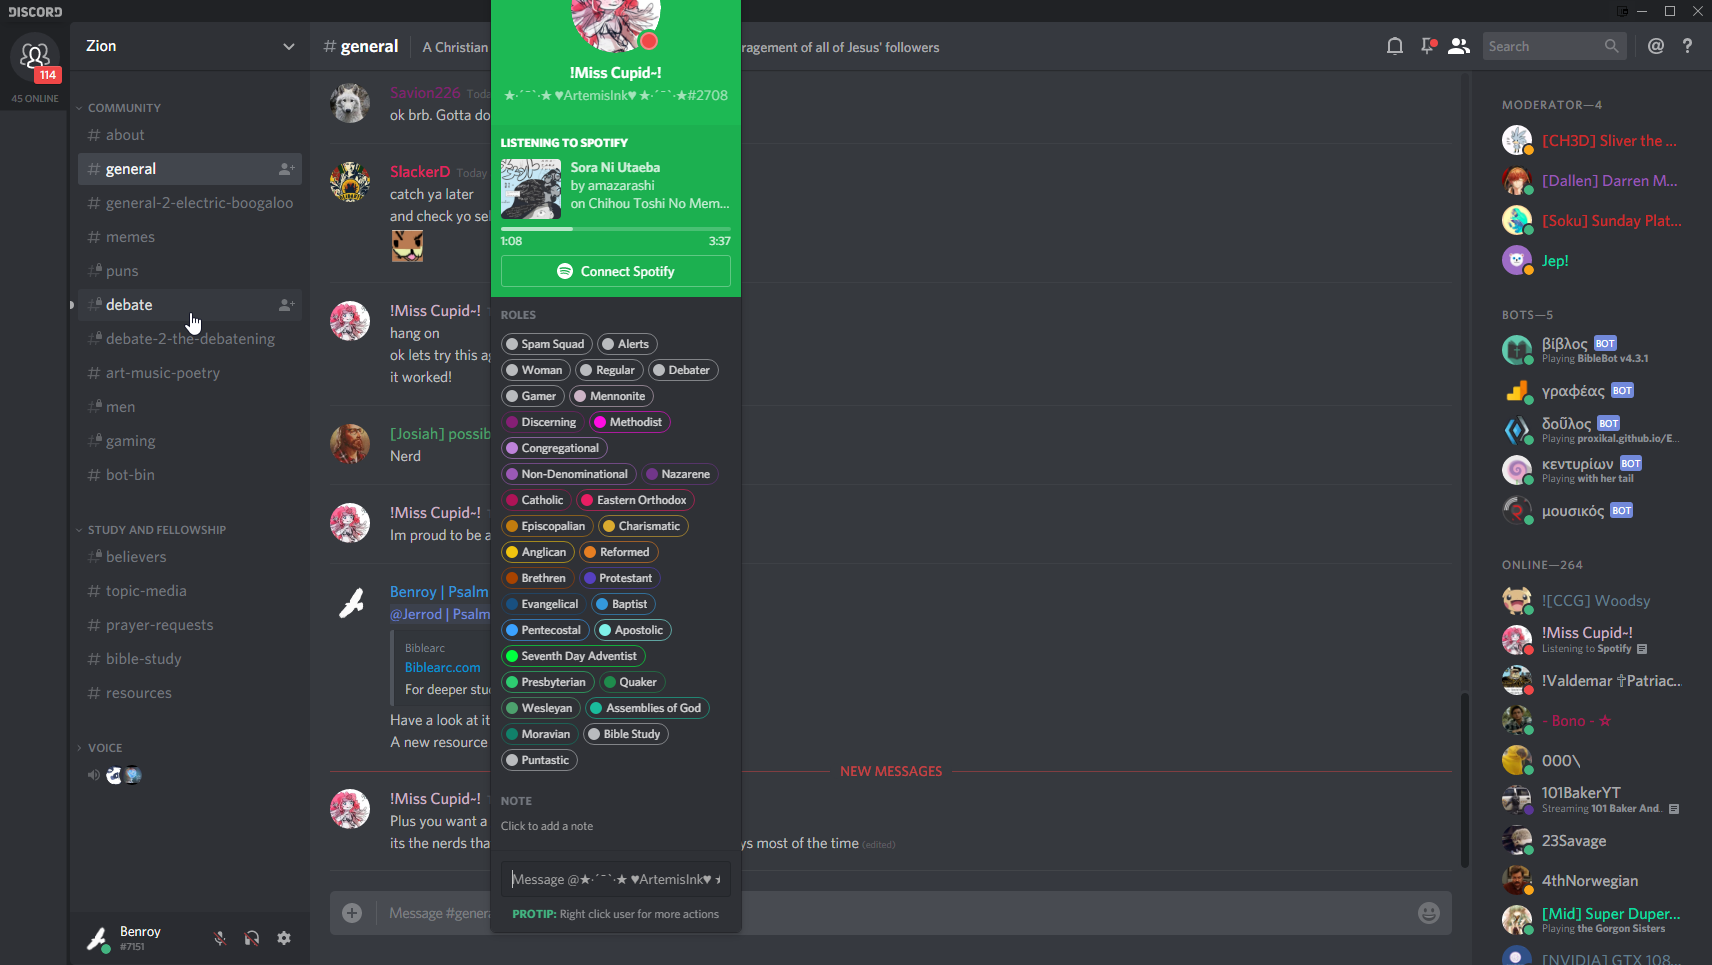Viewport: 1712px width, 965px height.
Task: Open the help question mark icon
Action: pyautogui.click(x=1687, y=46)
